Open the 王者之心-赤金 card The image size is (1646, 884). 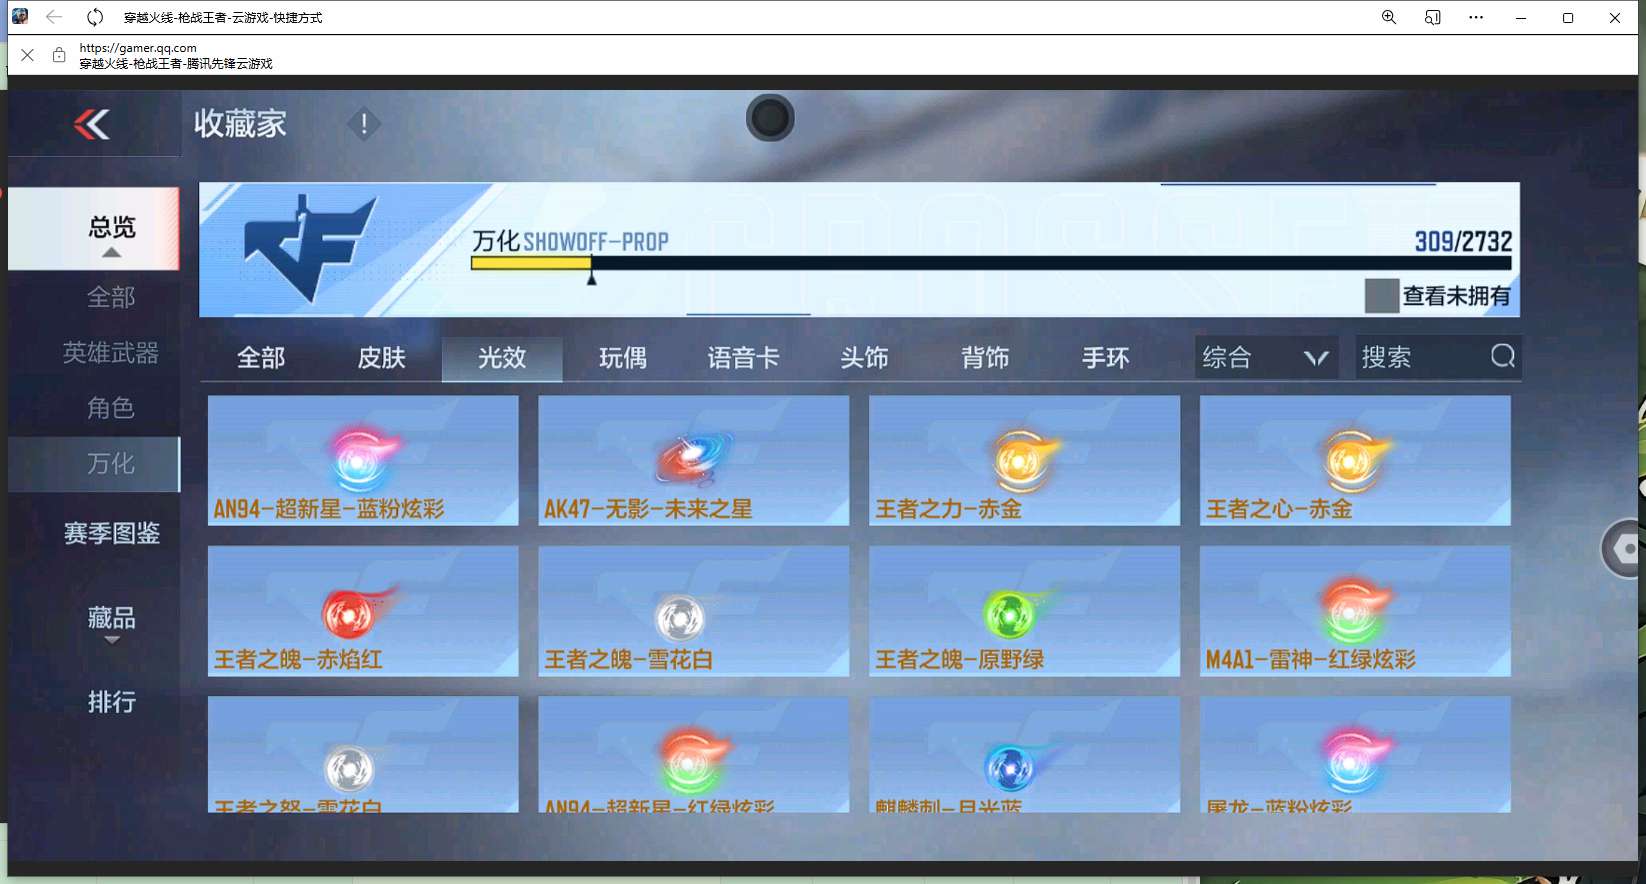[x=1355, y=460]
